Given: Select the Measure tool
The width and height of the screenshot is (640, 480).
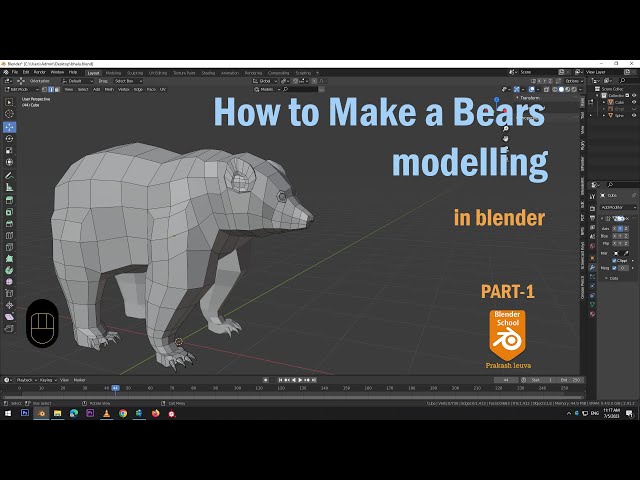Looking at the screenshot, I should (x=9, y=187).
